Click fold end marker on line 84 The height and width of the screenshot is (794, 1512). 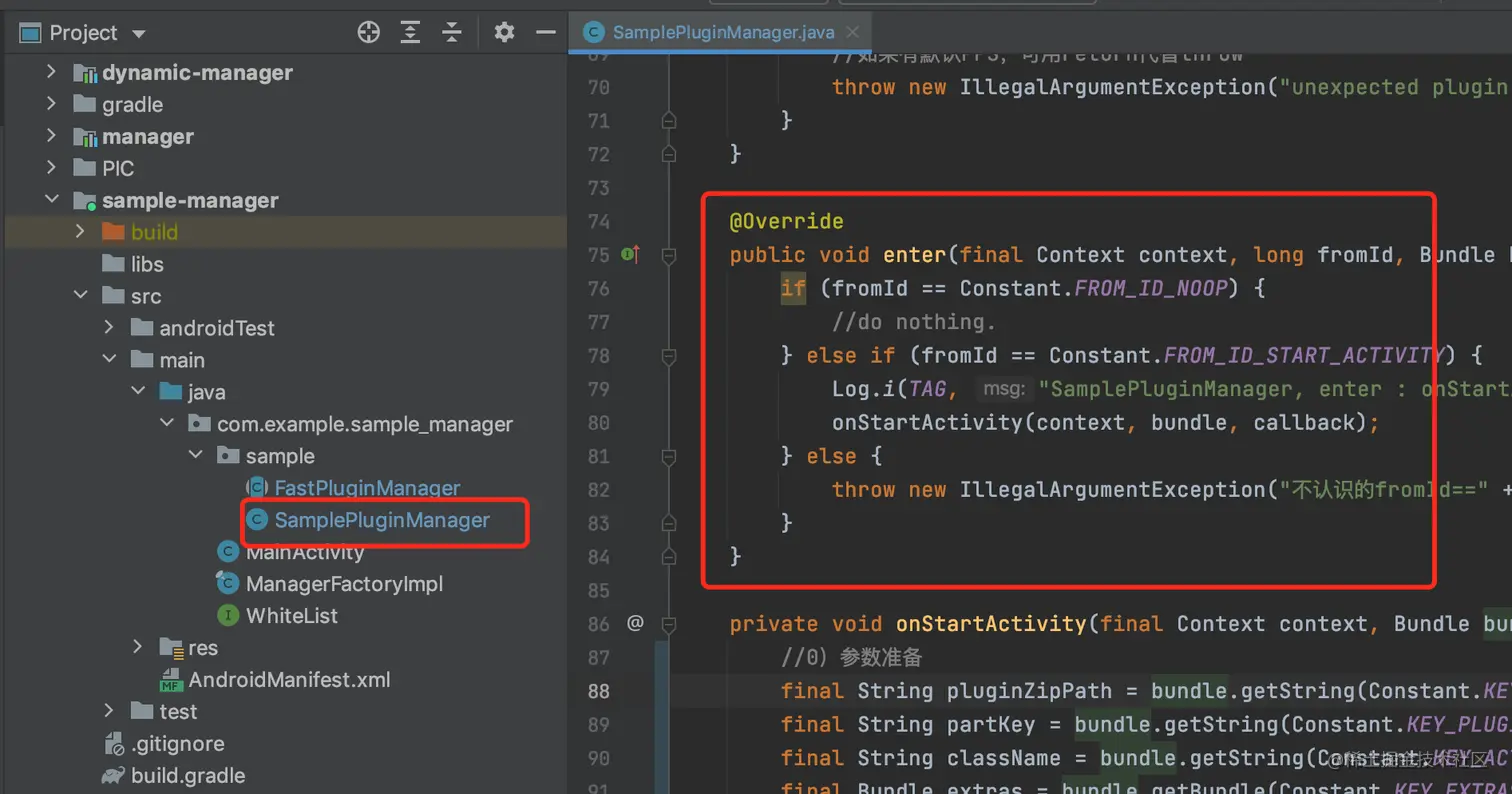(669, 557)
